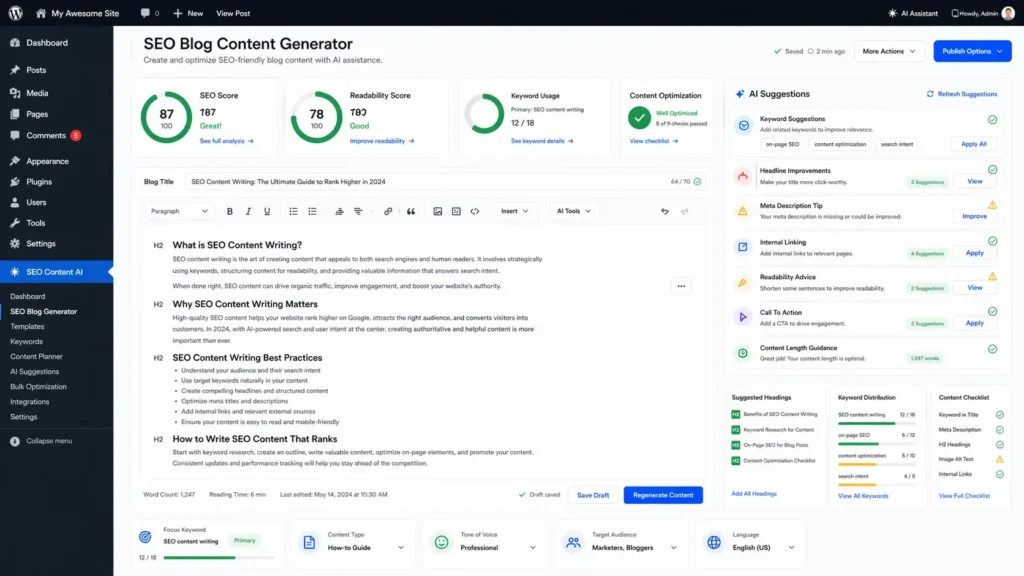Click Save Draft button
This screenshot has width=1024, height=576.
pos(593,495)
